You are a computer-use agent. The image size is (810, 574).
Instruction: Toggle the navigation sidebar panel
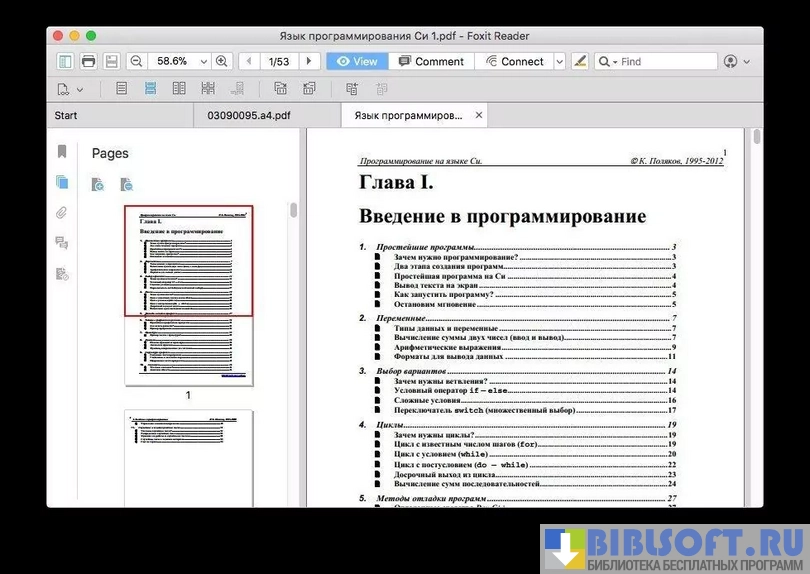tap(65, 61)
